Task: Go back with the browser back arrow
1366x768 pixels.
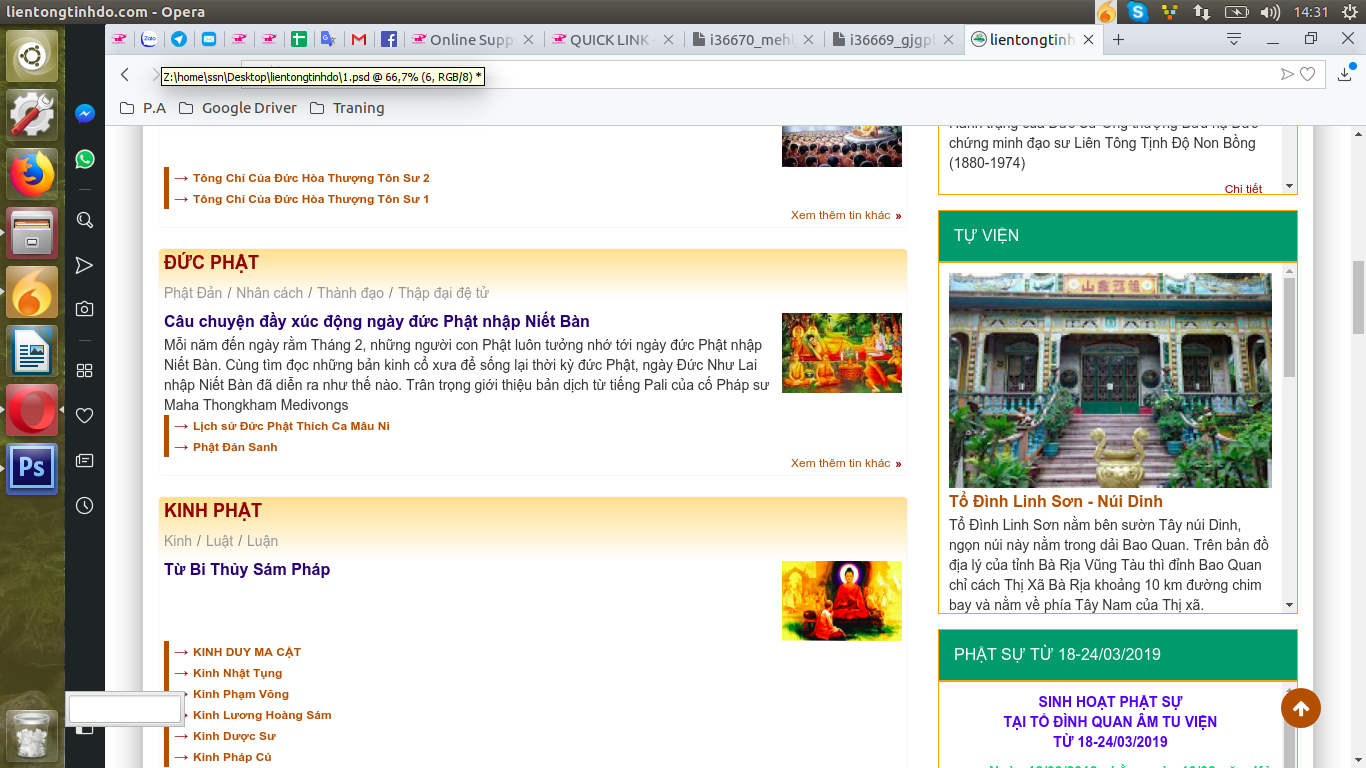Action: pyautogui.click(x=125, y=75)
